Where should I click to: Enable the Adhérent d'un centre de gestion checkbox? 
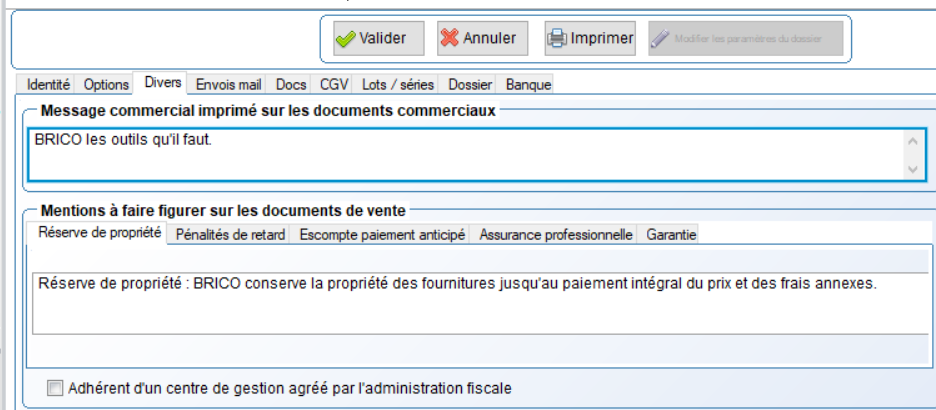[54, 388]
